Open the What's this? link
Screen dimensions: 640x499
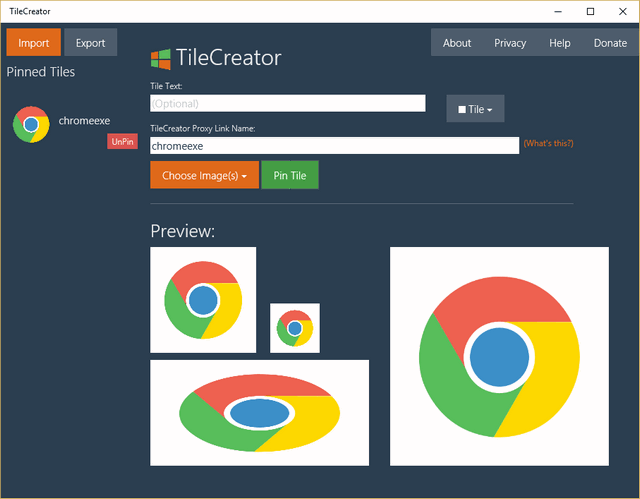click(548, 143)
